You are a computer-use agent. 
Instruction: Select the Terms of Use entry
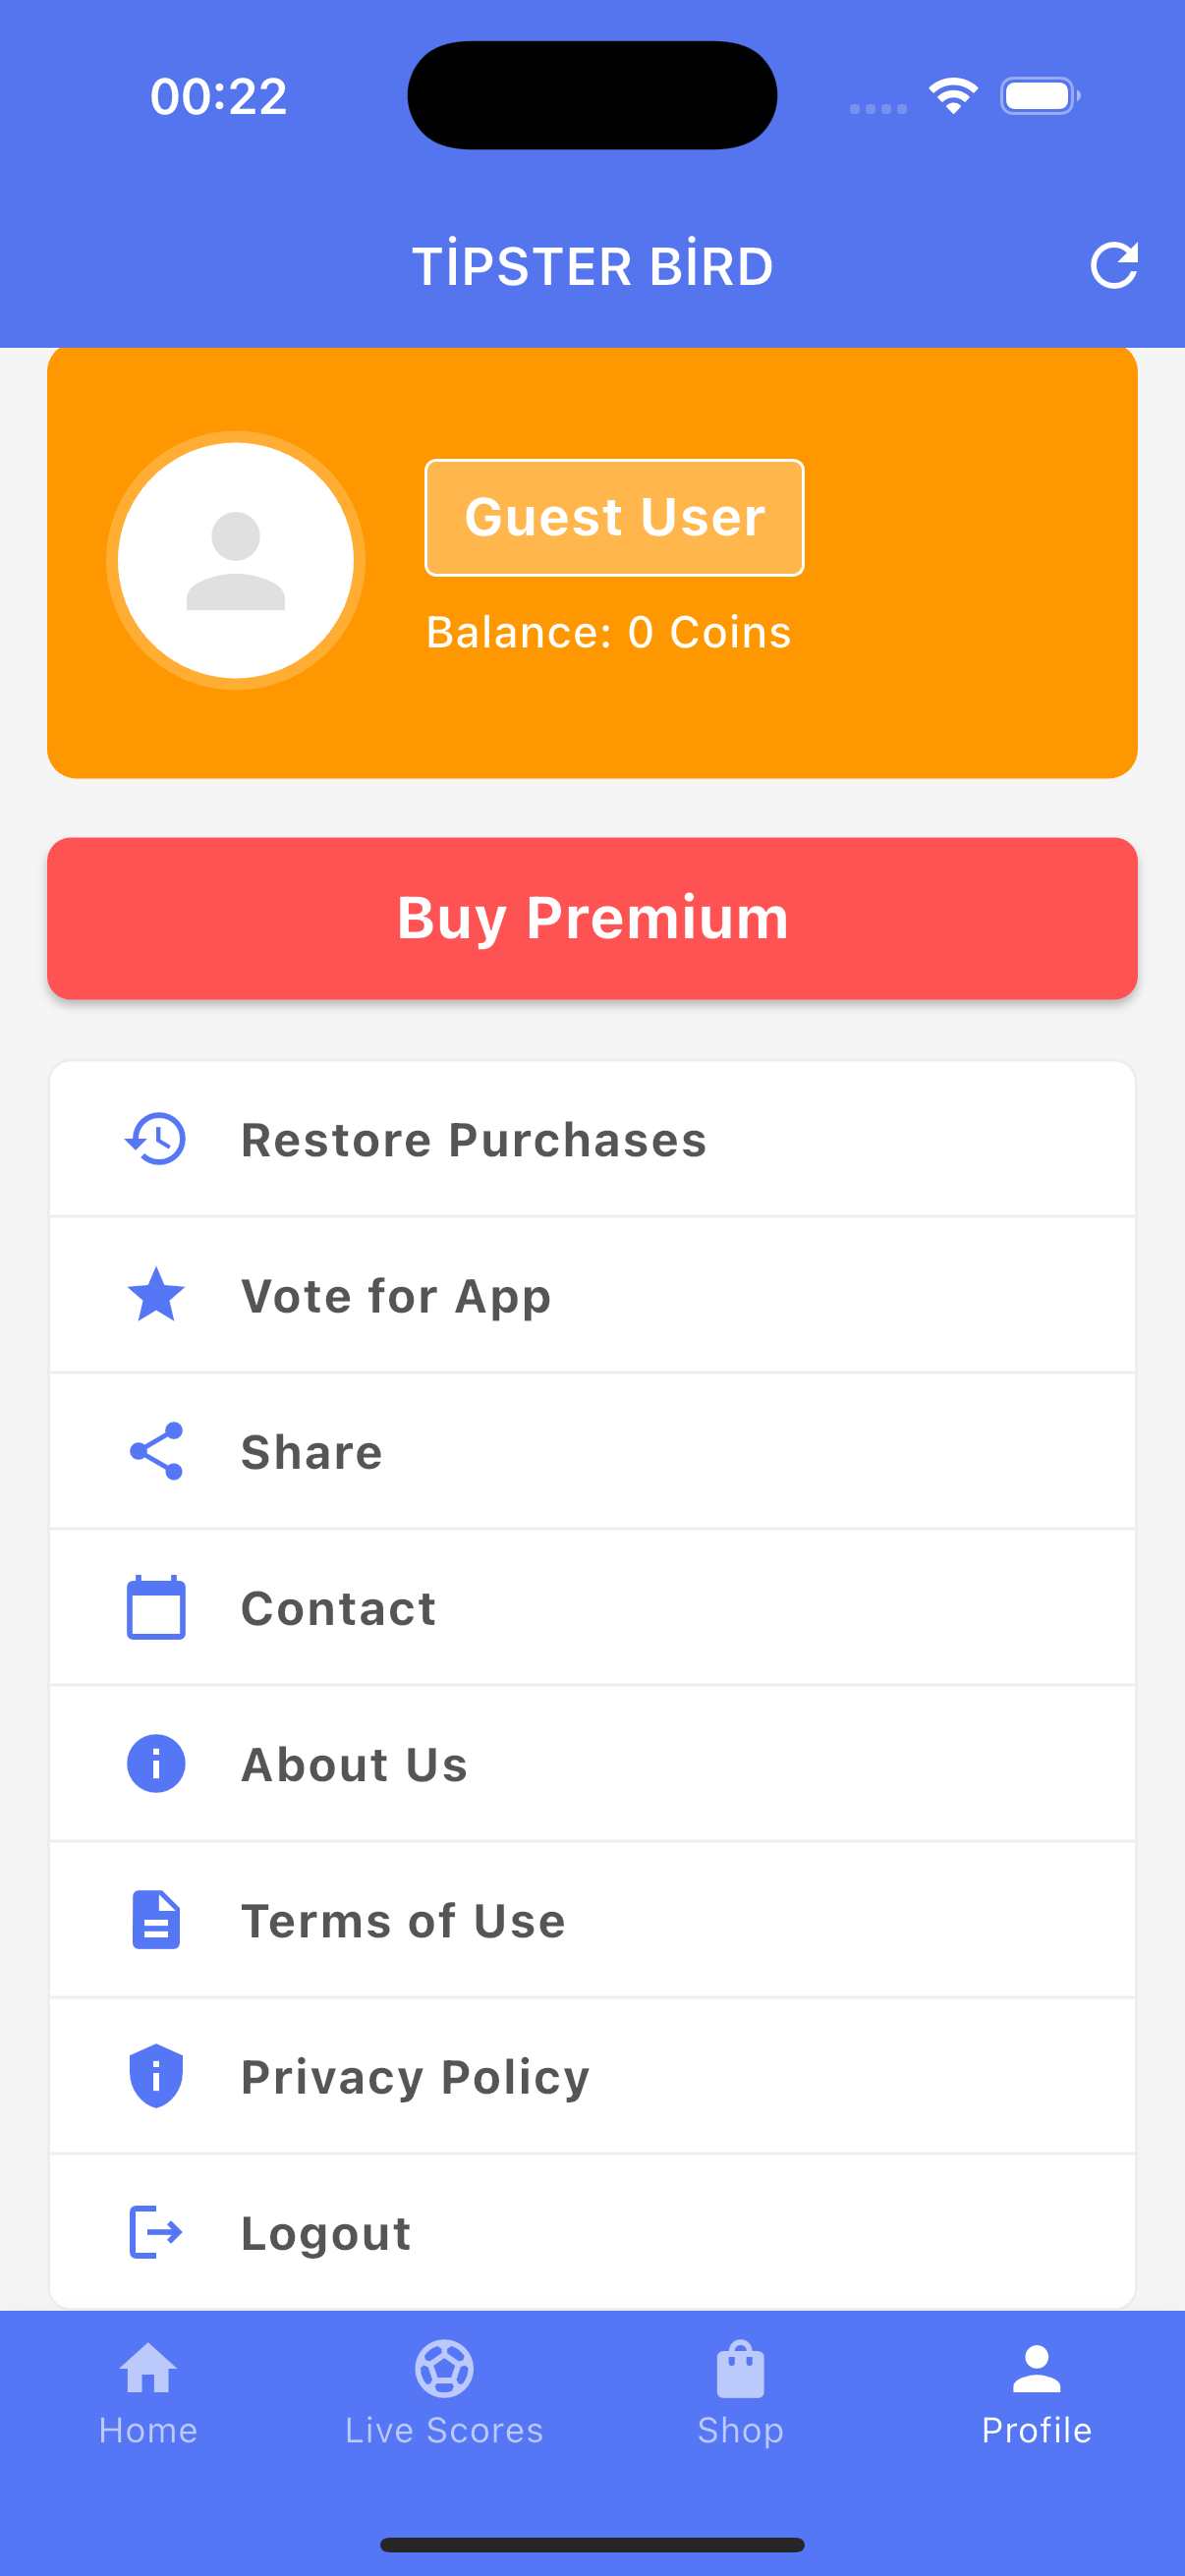pos(403,1921)
